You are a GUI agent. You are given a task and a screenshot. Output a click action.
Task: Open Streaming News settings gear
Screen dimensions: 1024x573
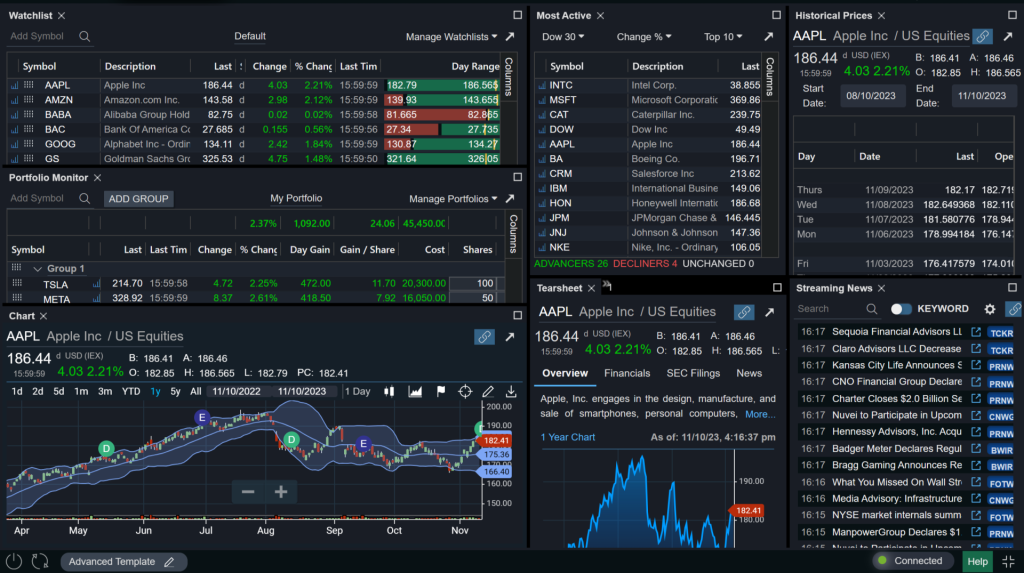point(990,309)
